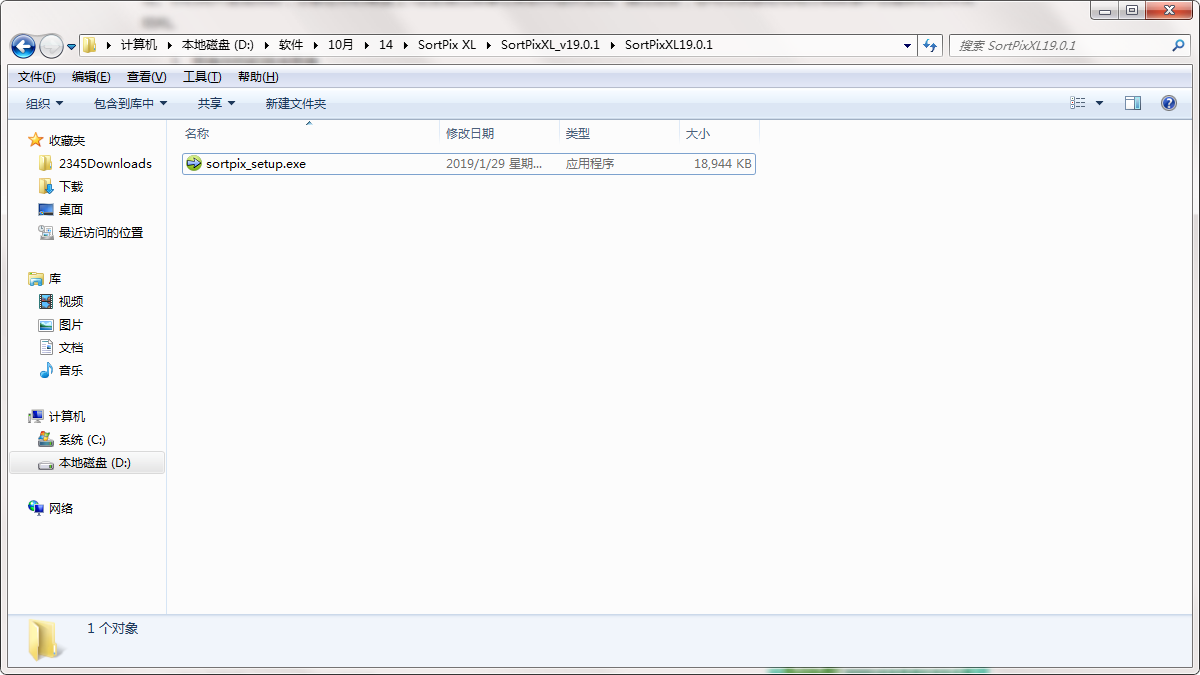Toggle the preview pane icon
This screenshot has height=675, width=1200.
click(1133, 103)
